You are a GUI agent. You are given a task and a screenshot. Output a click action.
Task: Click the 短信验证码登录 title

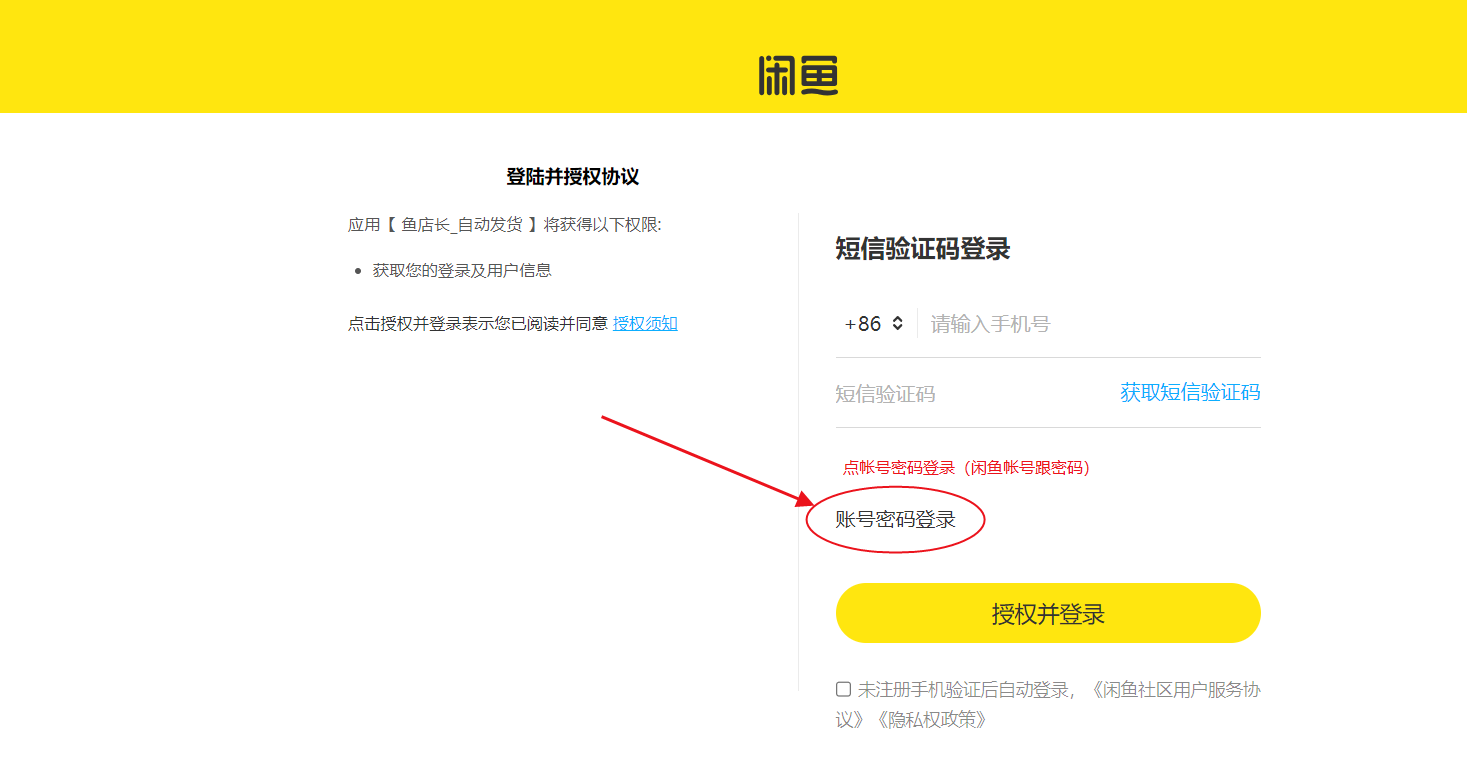pyautogui.click(x=923, y=249)
